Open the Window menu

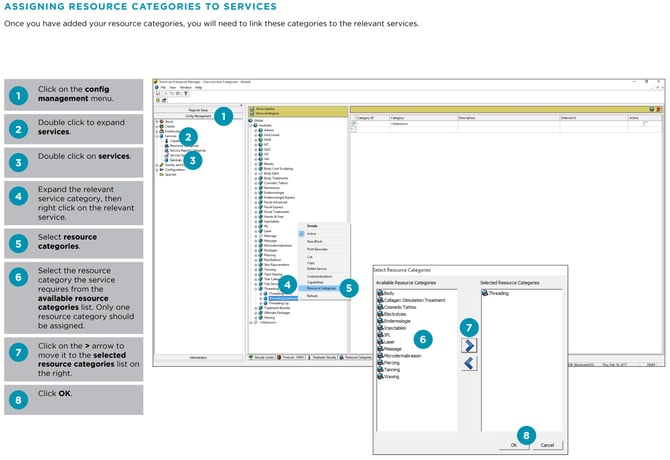(x=185, y=88)
